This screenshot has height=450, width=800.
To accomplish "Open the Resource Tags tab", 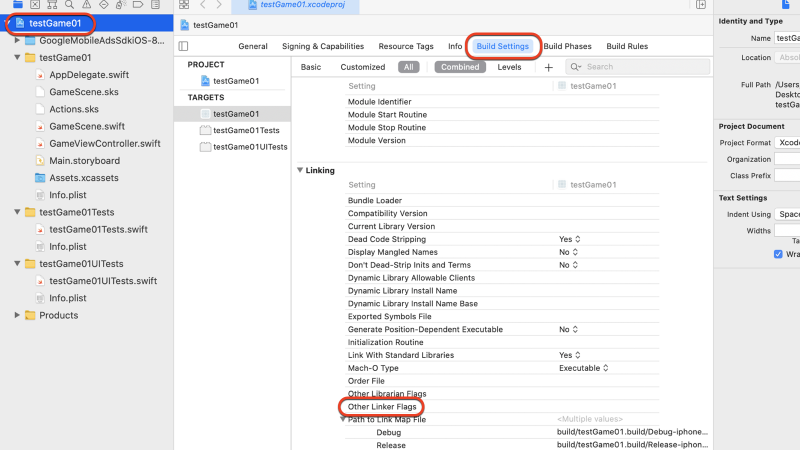I will [406, 46].
